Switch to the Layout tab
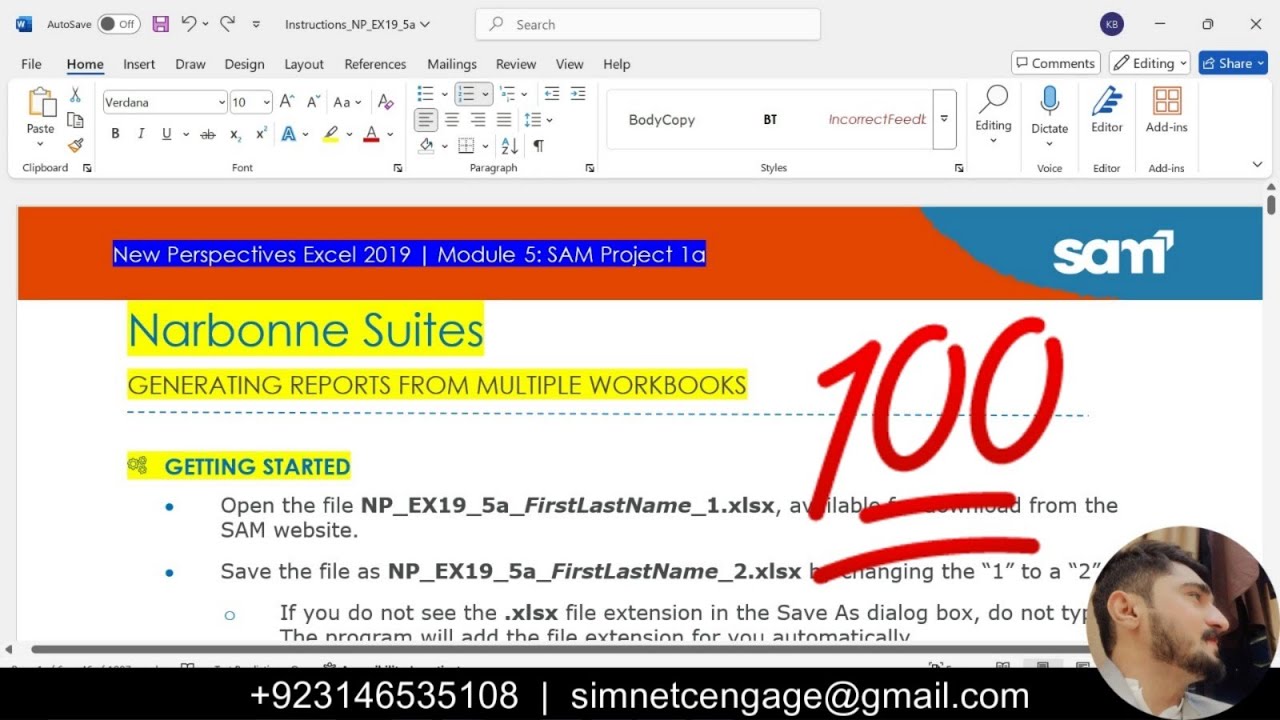 304,64
